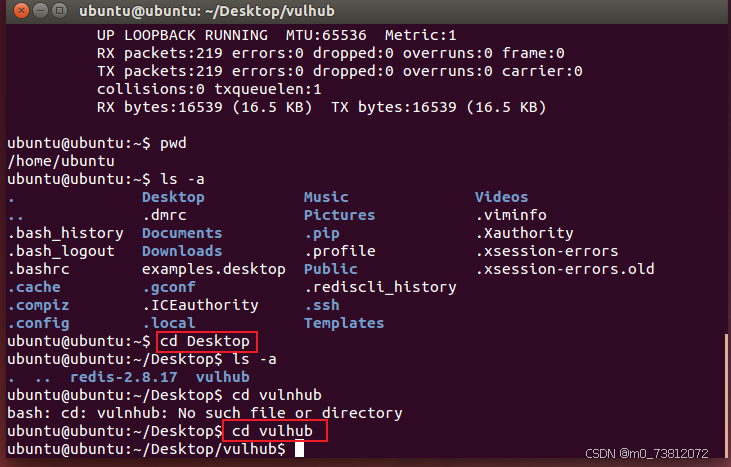Click the 'Desktop' directory in ls output
The height and width of the screenshot is (467, 731).
point(173,198)
